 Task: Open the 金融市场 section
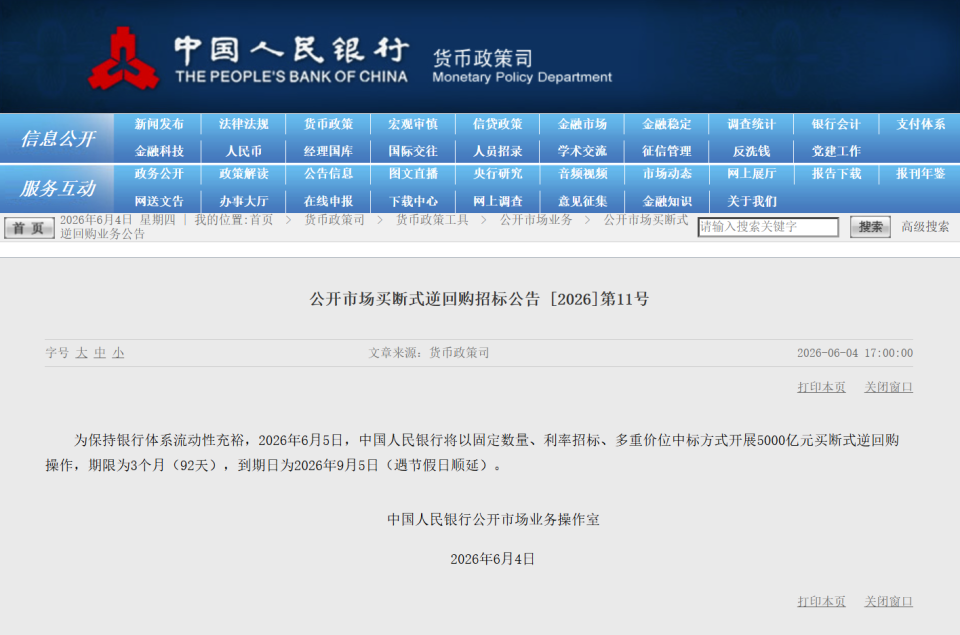[x=582, y=124]
